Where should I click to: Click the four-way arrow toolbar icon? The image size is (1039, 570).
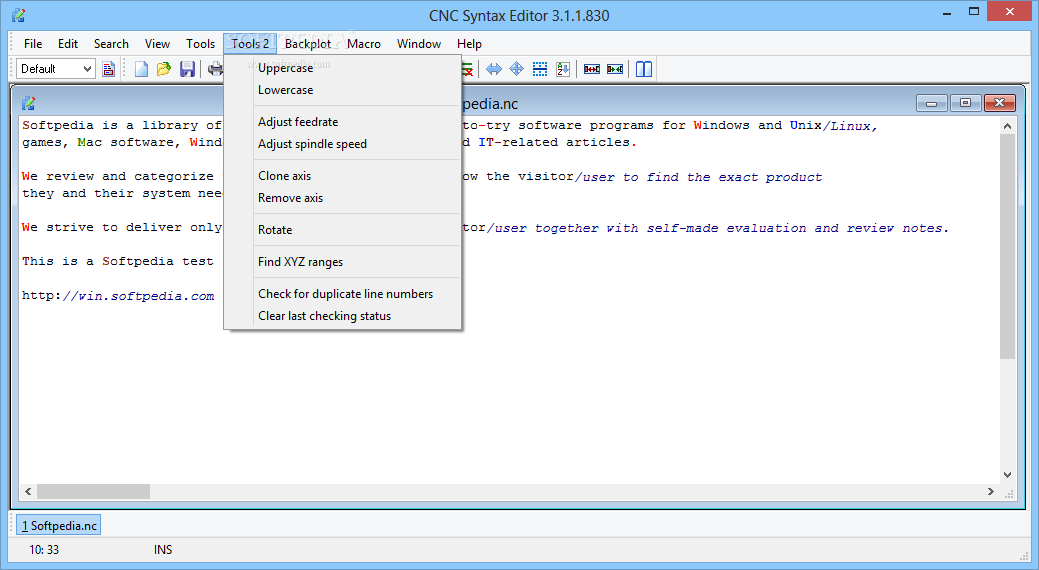point(516,69)
